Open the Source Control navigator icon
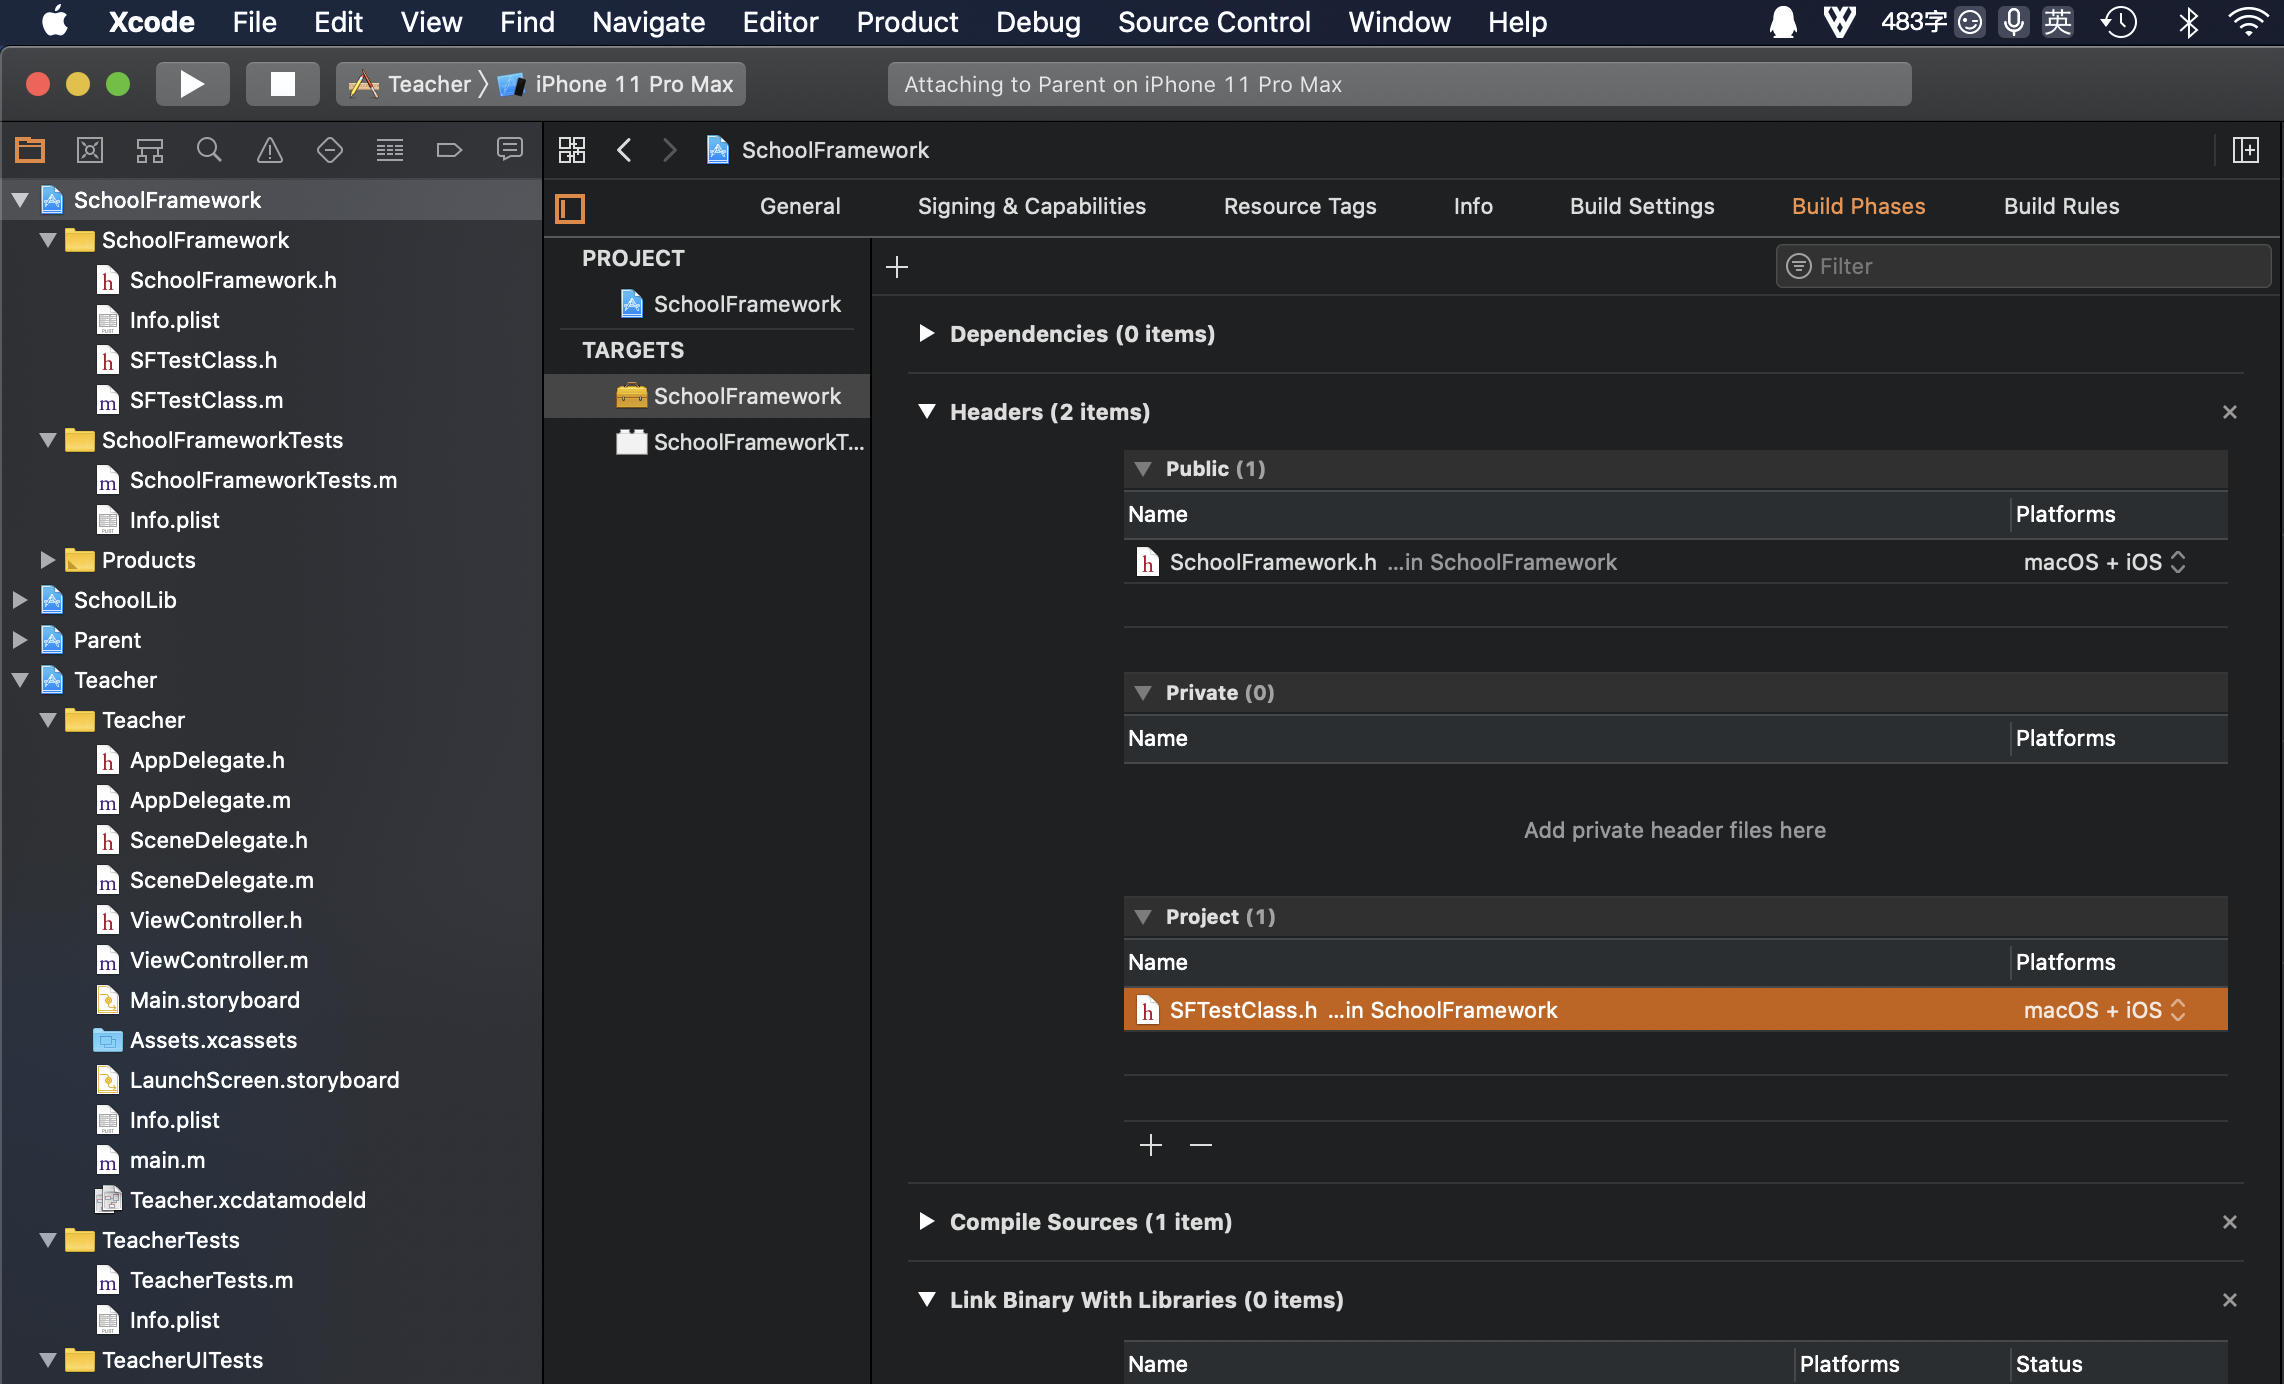The height and width of the screenshot is (1384, 2284). [x=90, y=150]
